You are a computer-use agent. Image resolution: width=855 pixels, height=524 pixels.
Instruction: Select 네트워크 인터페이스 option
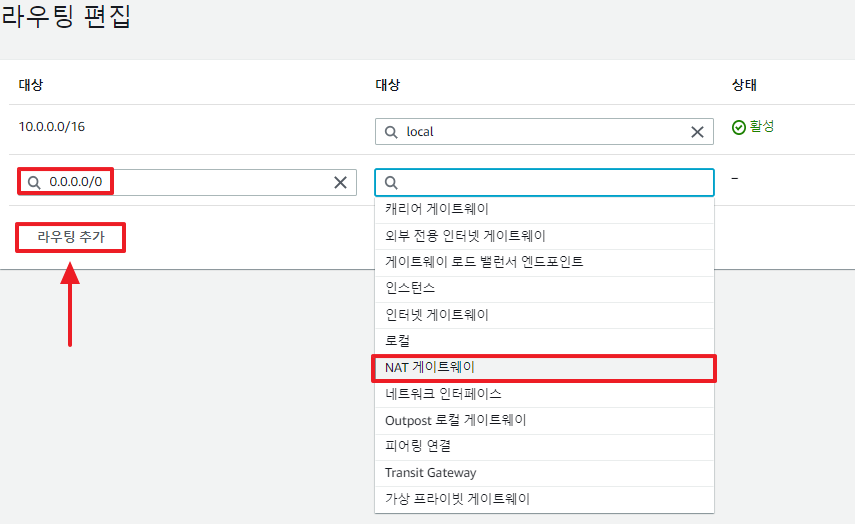pos(544,394)
